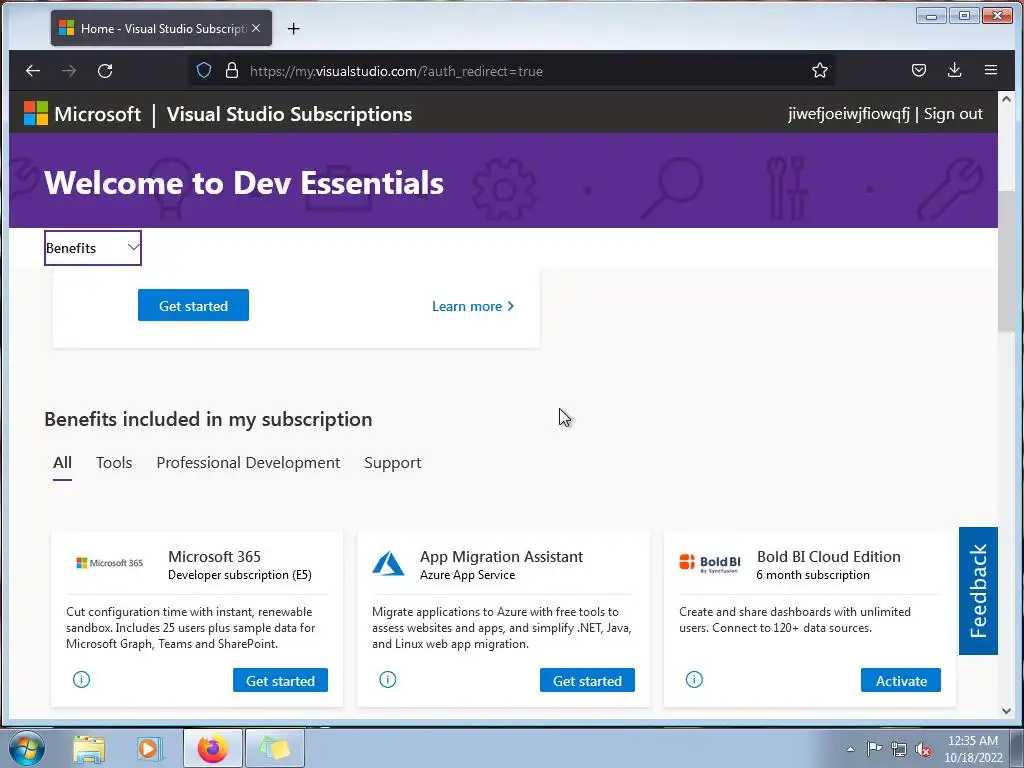Viewport: 1024px width, 768px height.
Task: Open the network tray icon
Action: (x=899, y=749)
